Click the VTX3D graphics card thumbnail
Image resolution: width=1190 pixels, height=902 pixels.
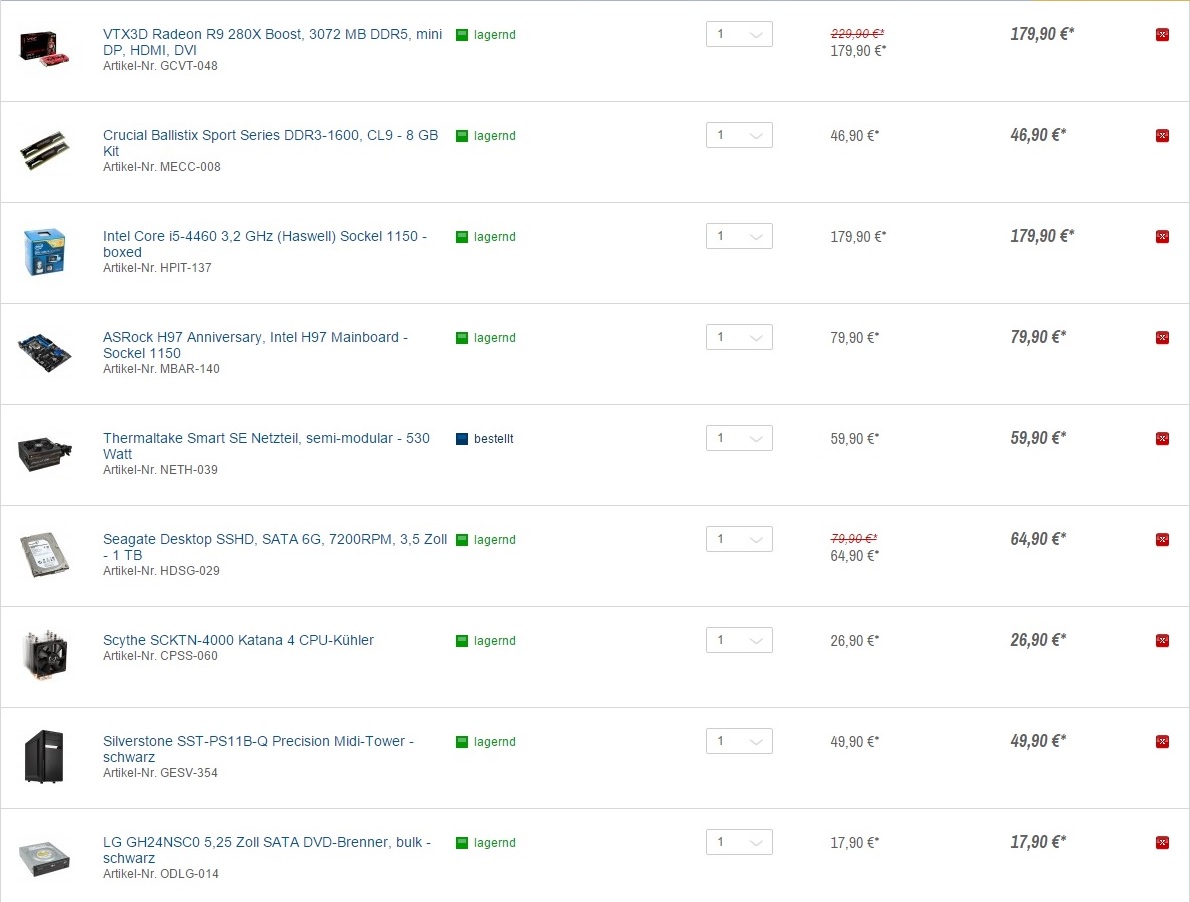(44, 49)
